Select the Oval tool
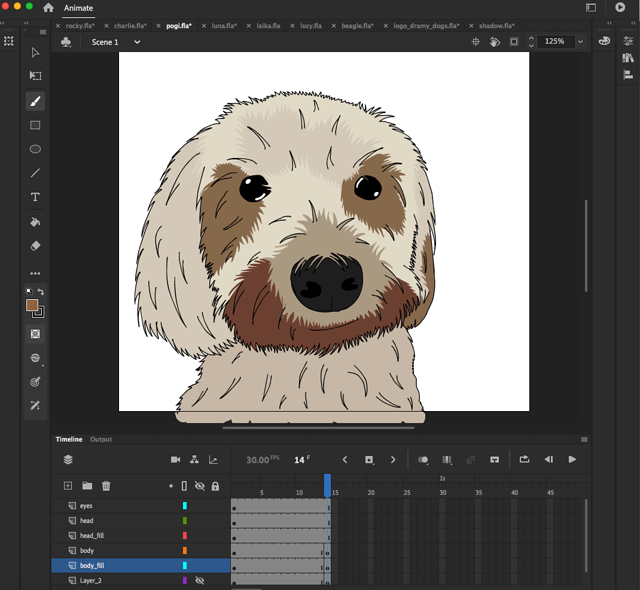640x590 pixels. pos(36,149)
